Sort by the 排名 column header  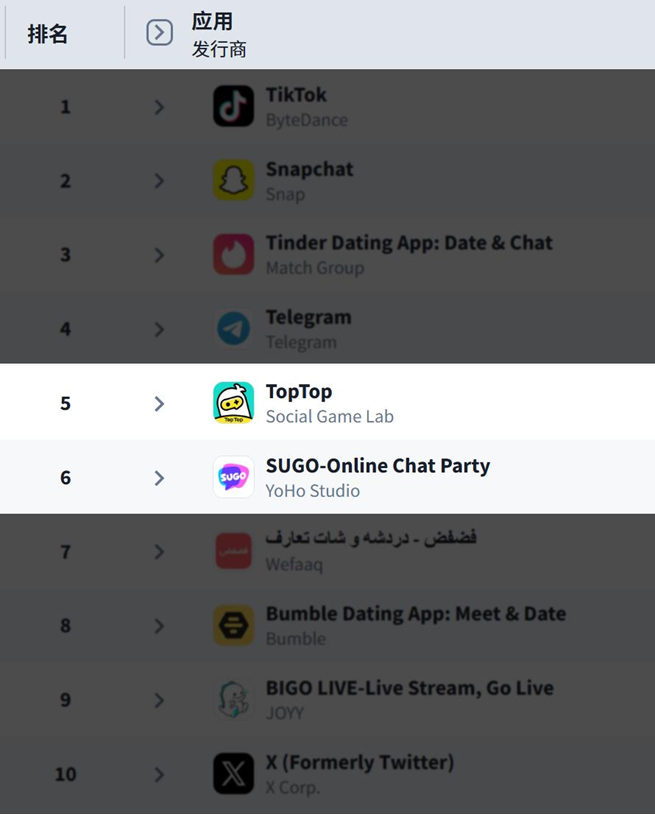coord(47,34)
